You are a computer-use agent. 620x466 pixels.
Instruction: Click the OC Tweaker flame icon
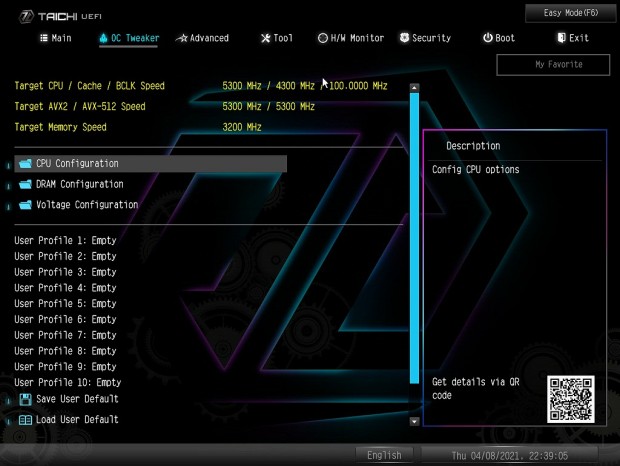[104, 38]
